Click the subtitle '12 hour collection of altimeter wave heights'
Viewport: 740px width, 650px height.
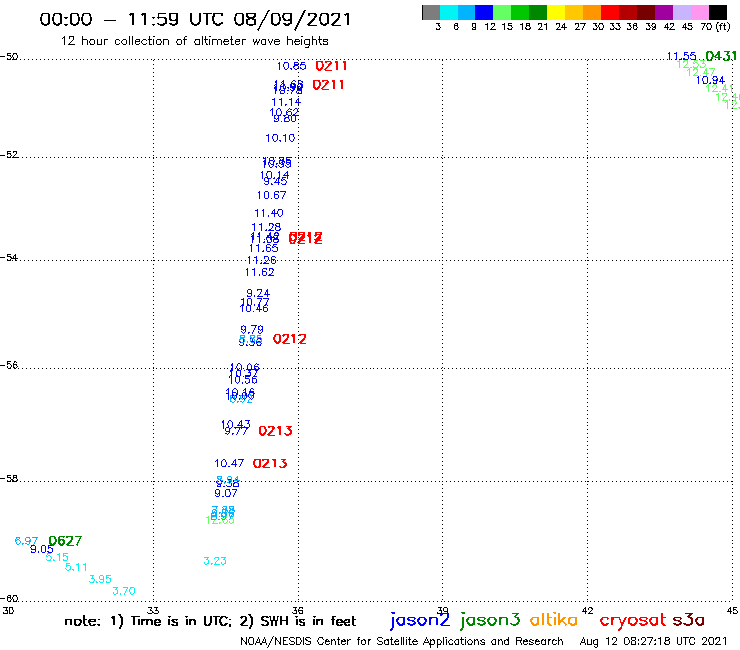194,41
